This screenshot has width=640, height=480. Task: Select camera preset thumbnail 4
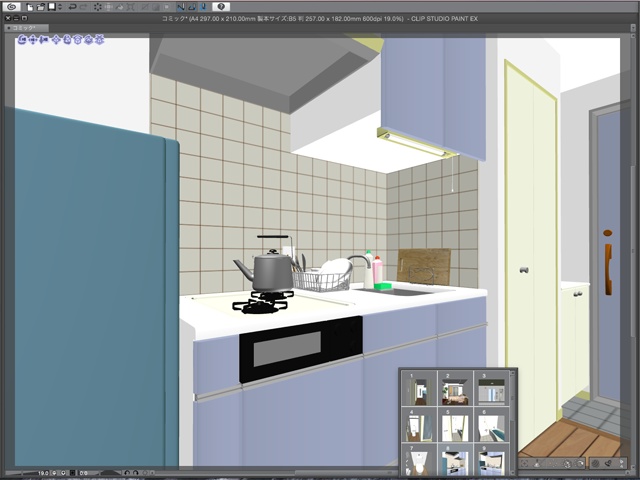click(x=419, y=424)
